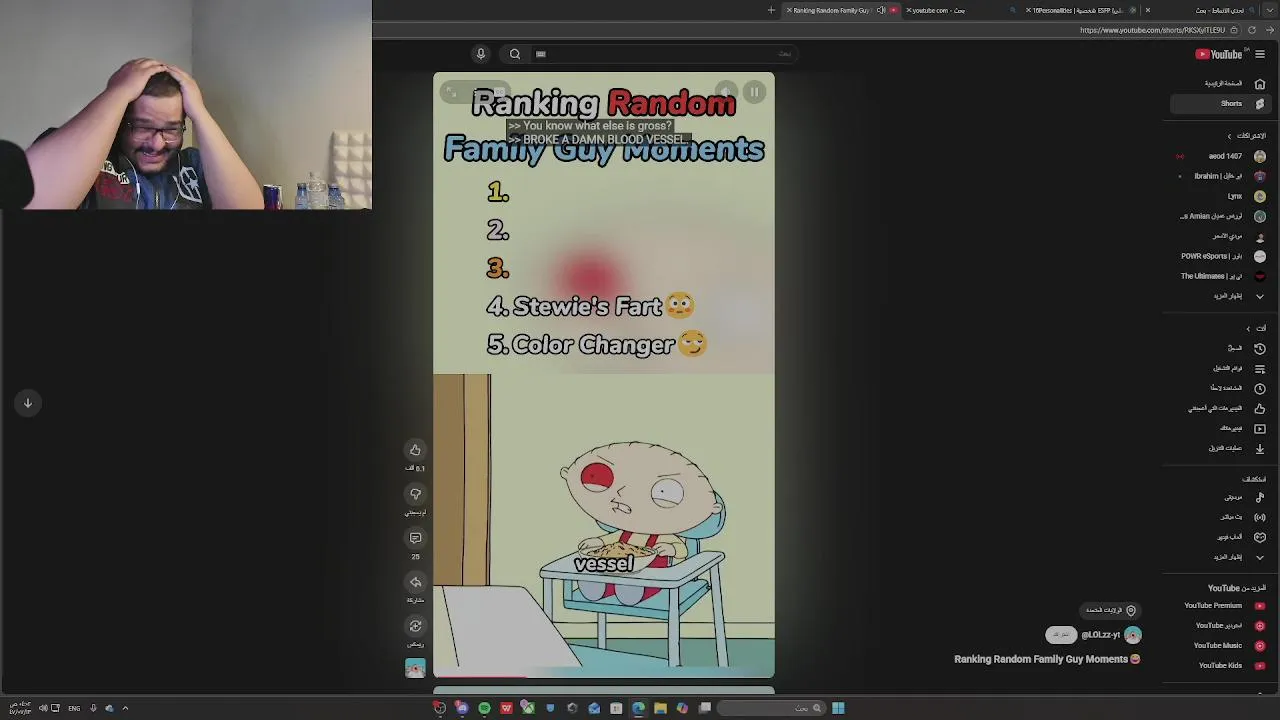Image resolution: width=1280 pixels, height=720 pixels.
Task: Open File Explorer from the taskbar
Action: click(660, 708)
